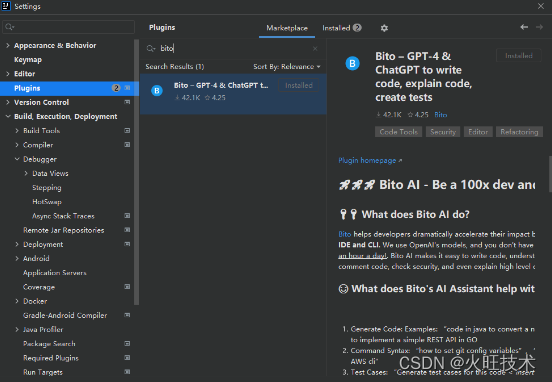Expand Appearance & Behavior section
The height and width of the screenshot is (382, 552).
pos(8,45)
